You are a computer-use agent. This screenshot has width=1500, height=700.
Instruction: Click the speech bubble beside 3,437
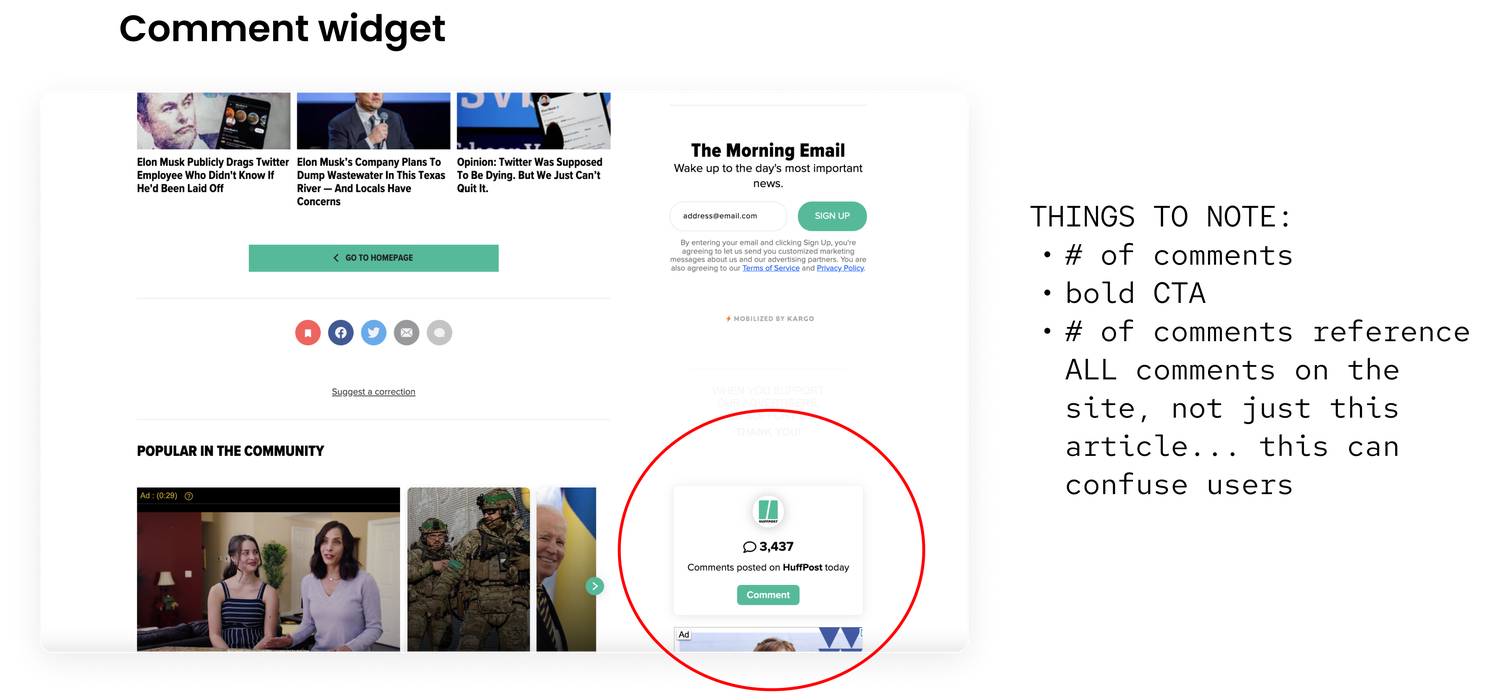click(749, 547)
